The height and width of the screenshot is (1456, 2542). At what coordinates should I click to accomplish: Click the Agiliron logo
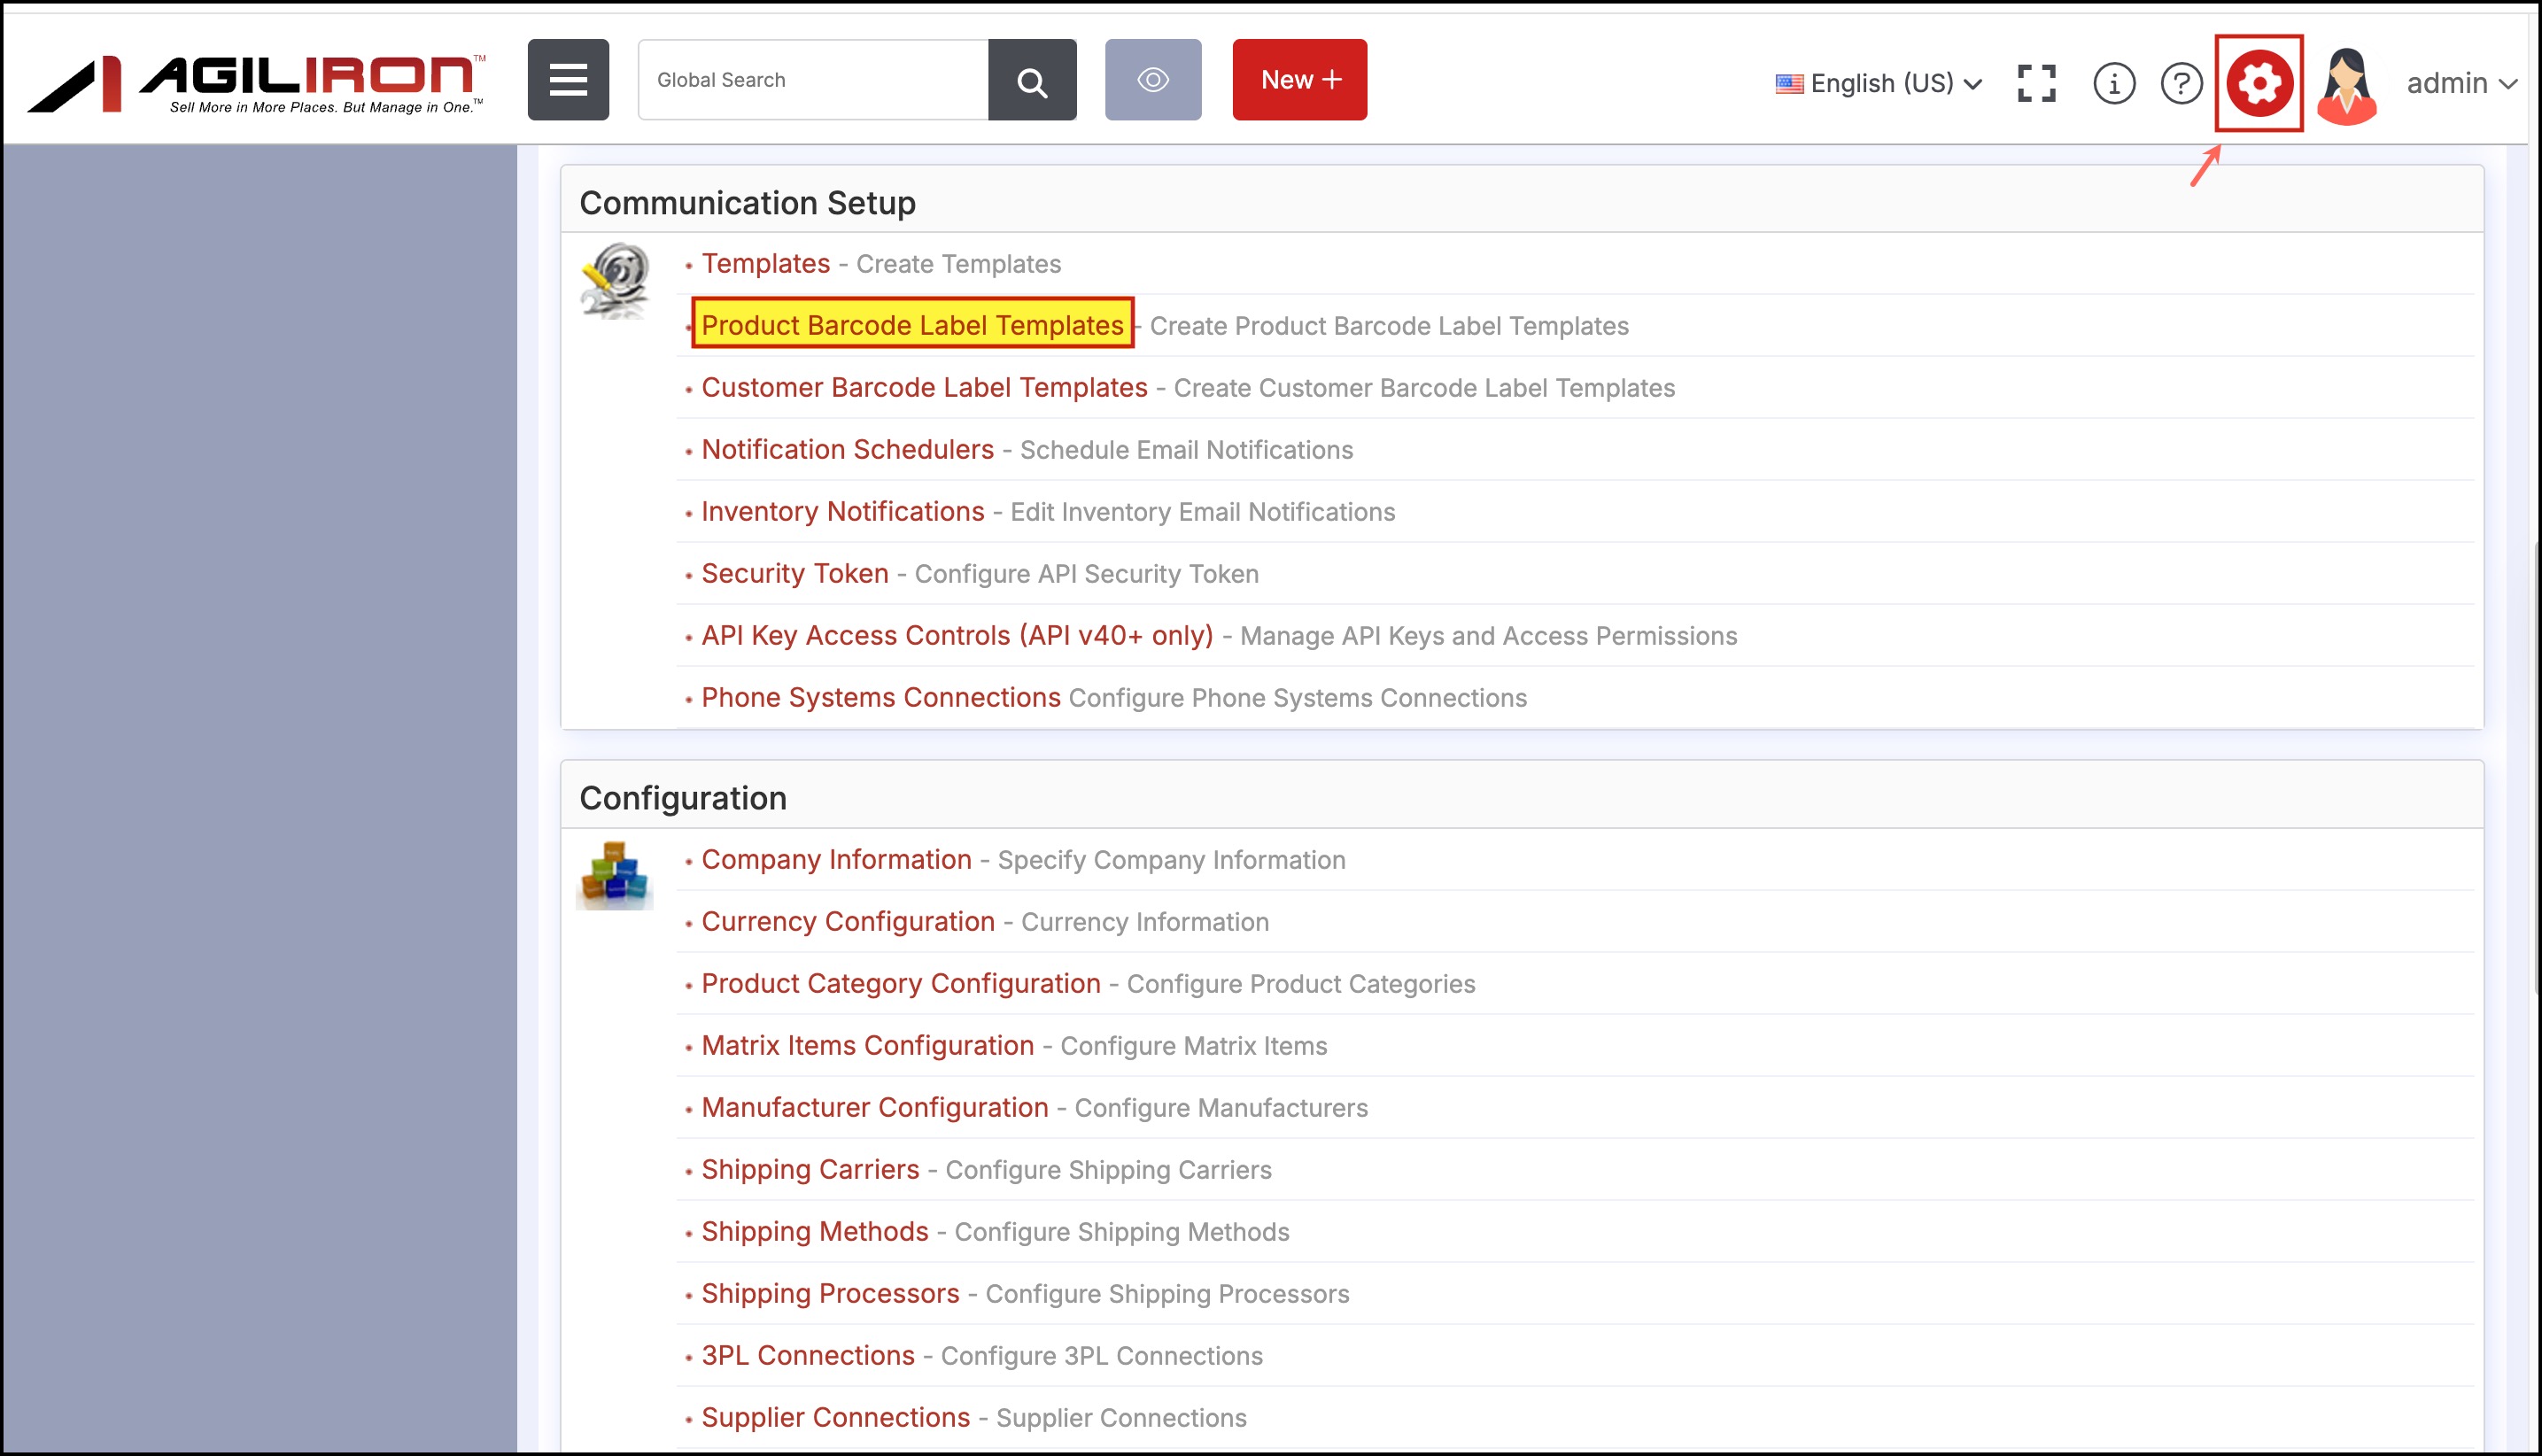pos(257,83)
